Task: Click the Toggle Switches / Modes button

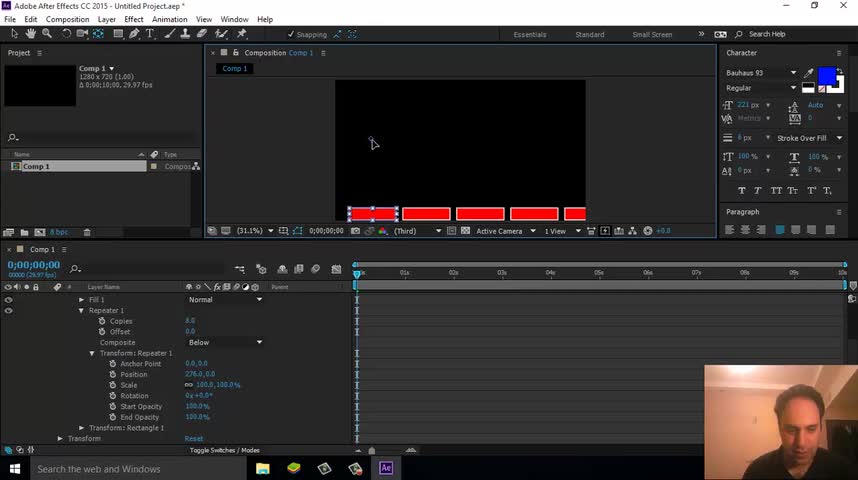Action: click(224, 450)
